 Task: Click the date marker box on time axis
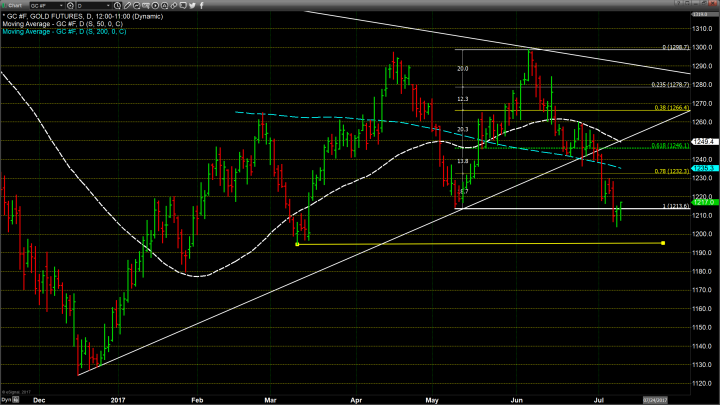point(655,400)
